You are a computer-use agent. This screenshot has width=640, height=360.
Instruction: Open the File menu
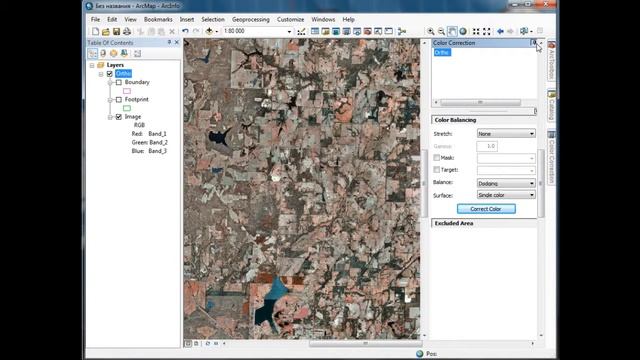(x=95, y=19)
